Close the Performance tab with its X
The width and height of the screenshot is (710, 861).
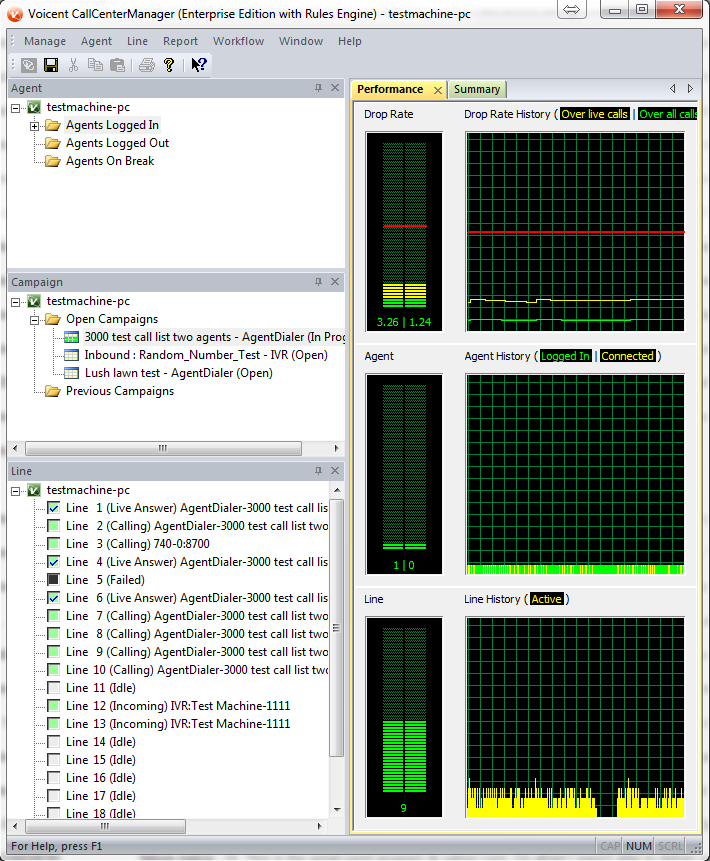click(438, 90)
